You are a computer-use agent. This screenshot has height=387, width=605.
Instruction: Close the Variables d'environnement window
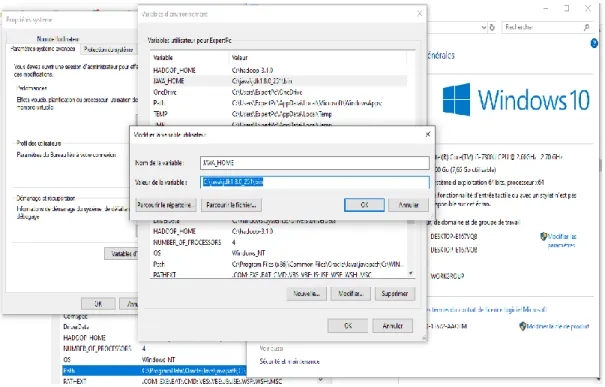419,14
